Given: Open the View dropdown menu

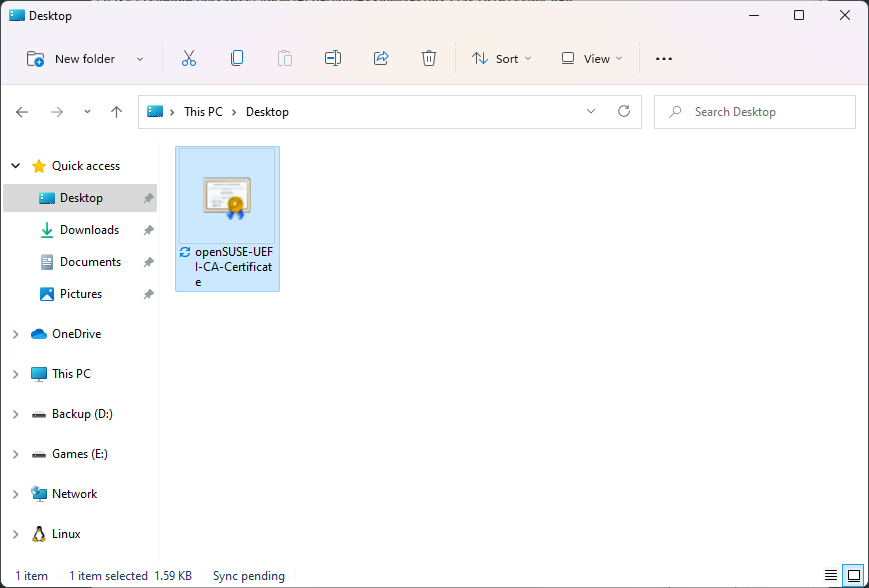Looking at the screenshot, I should 592,59.
